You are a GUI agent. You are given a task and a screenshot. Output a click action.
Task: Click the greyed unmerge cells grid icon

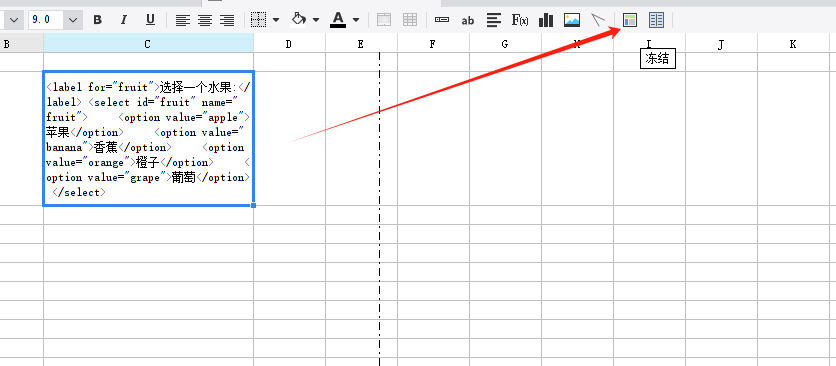(x=410, y=20)
